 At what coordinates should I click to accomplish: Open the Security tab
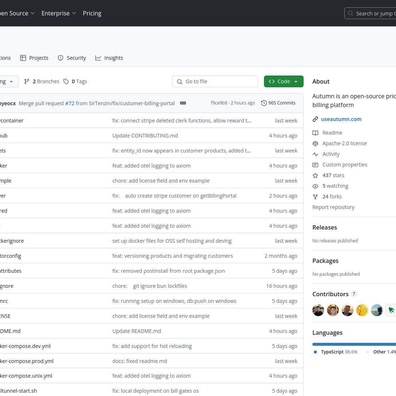coord(72,58)
